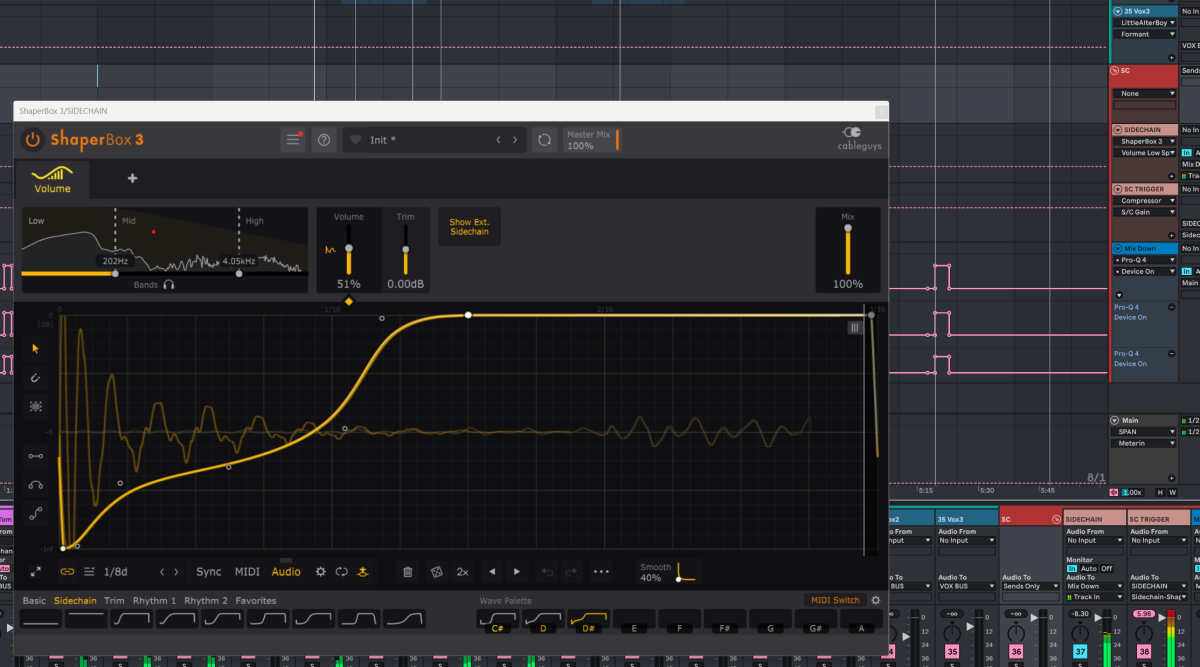Screen dimensions: 1200x667
Task: Go to previous preset arrow
Action: pyautogui.click(x=499, y=140)
